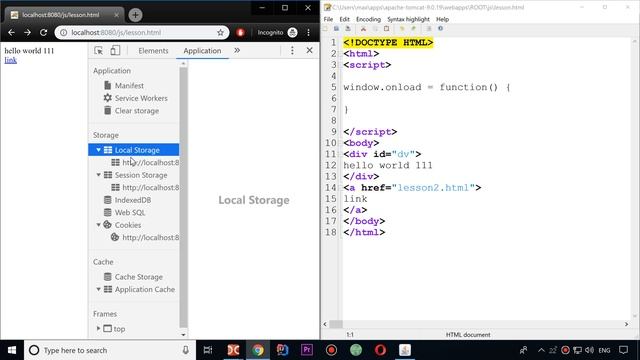Open notification center icon
Screen dimensions: 640x360
coord(623,350)
